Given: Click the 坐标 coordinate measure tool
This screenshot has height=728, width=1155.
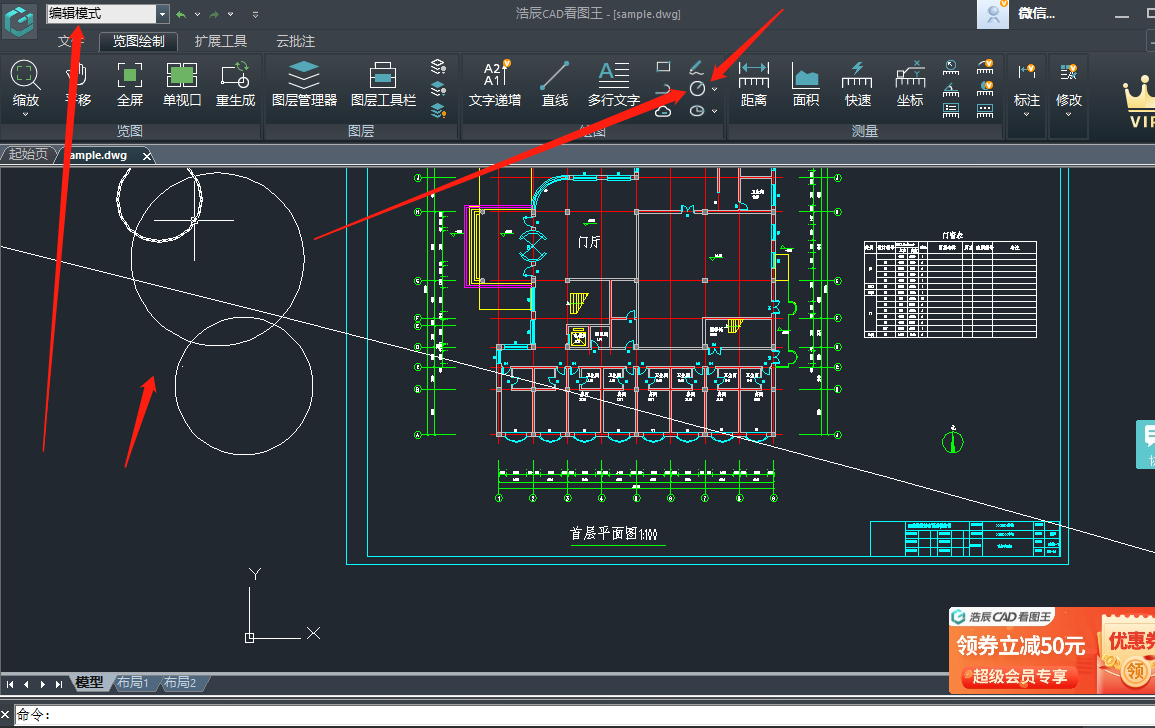Looking at the screenshot, I should [x=910, y=83].
